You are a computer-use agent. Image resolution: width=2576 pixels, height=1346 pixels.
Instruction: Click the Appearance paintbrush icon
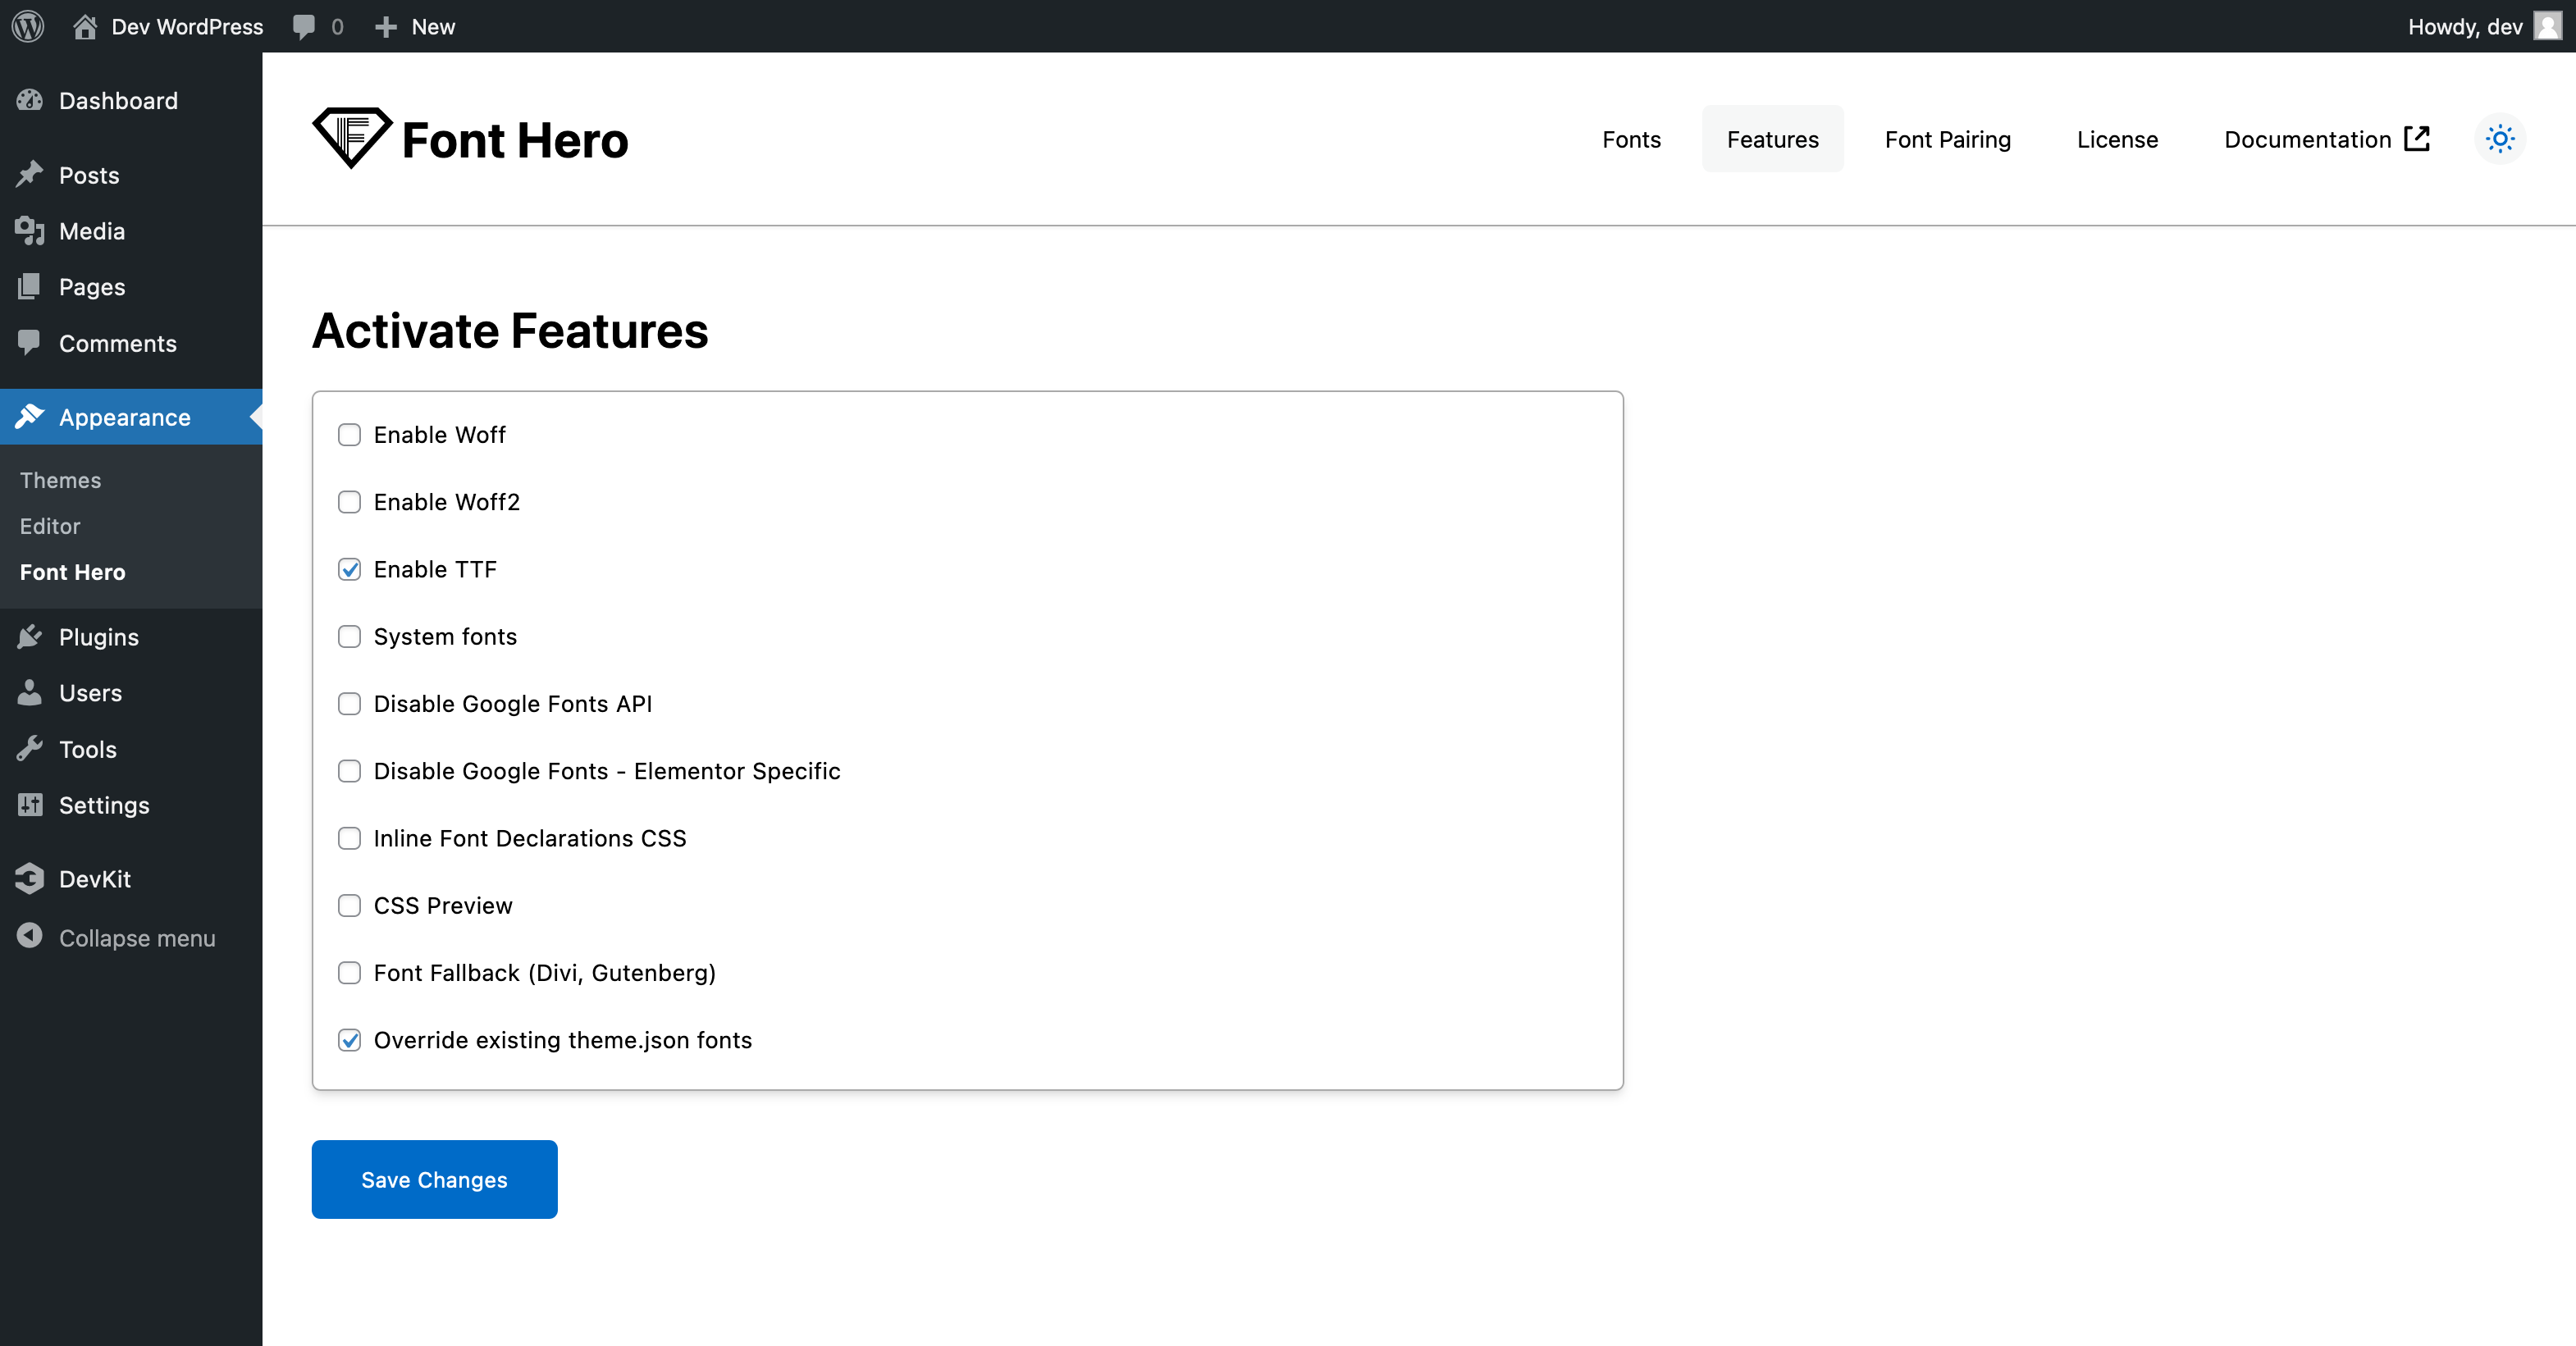click(30, 417)
